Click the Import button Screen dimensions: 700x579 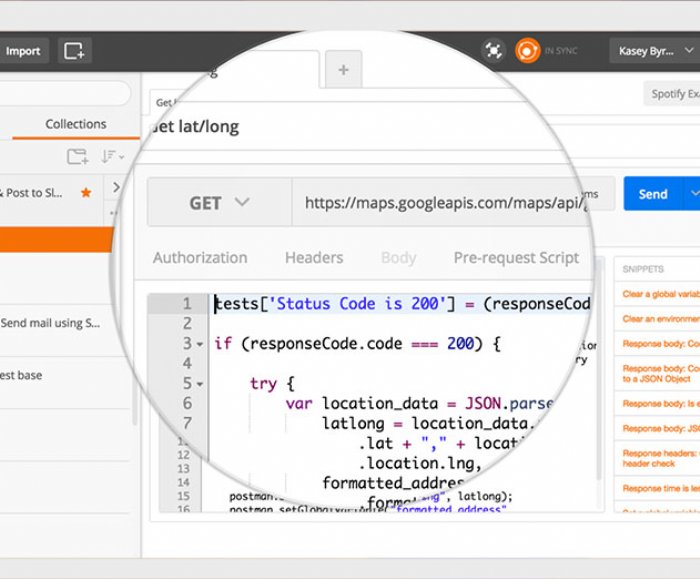click(23, 50)
